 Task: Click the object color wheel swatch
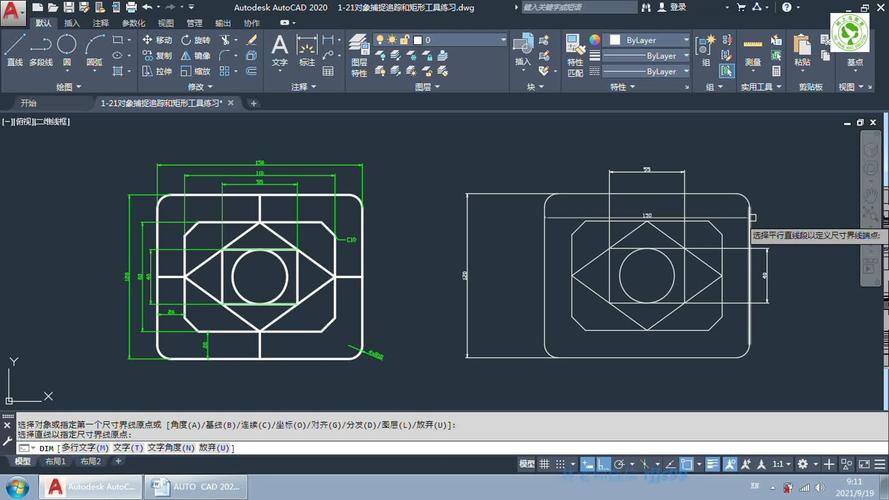coord(594,40)
